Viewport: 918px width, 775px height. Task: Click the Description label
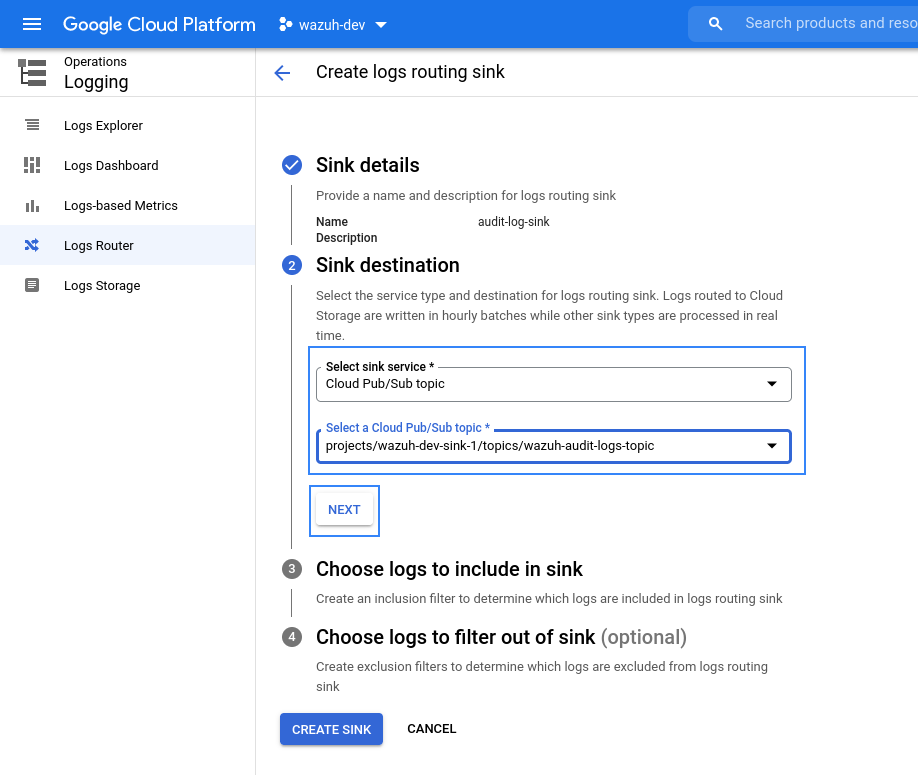[347, 238]
